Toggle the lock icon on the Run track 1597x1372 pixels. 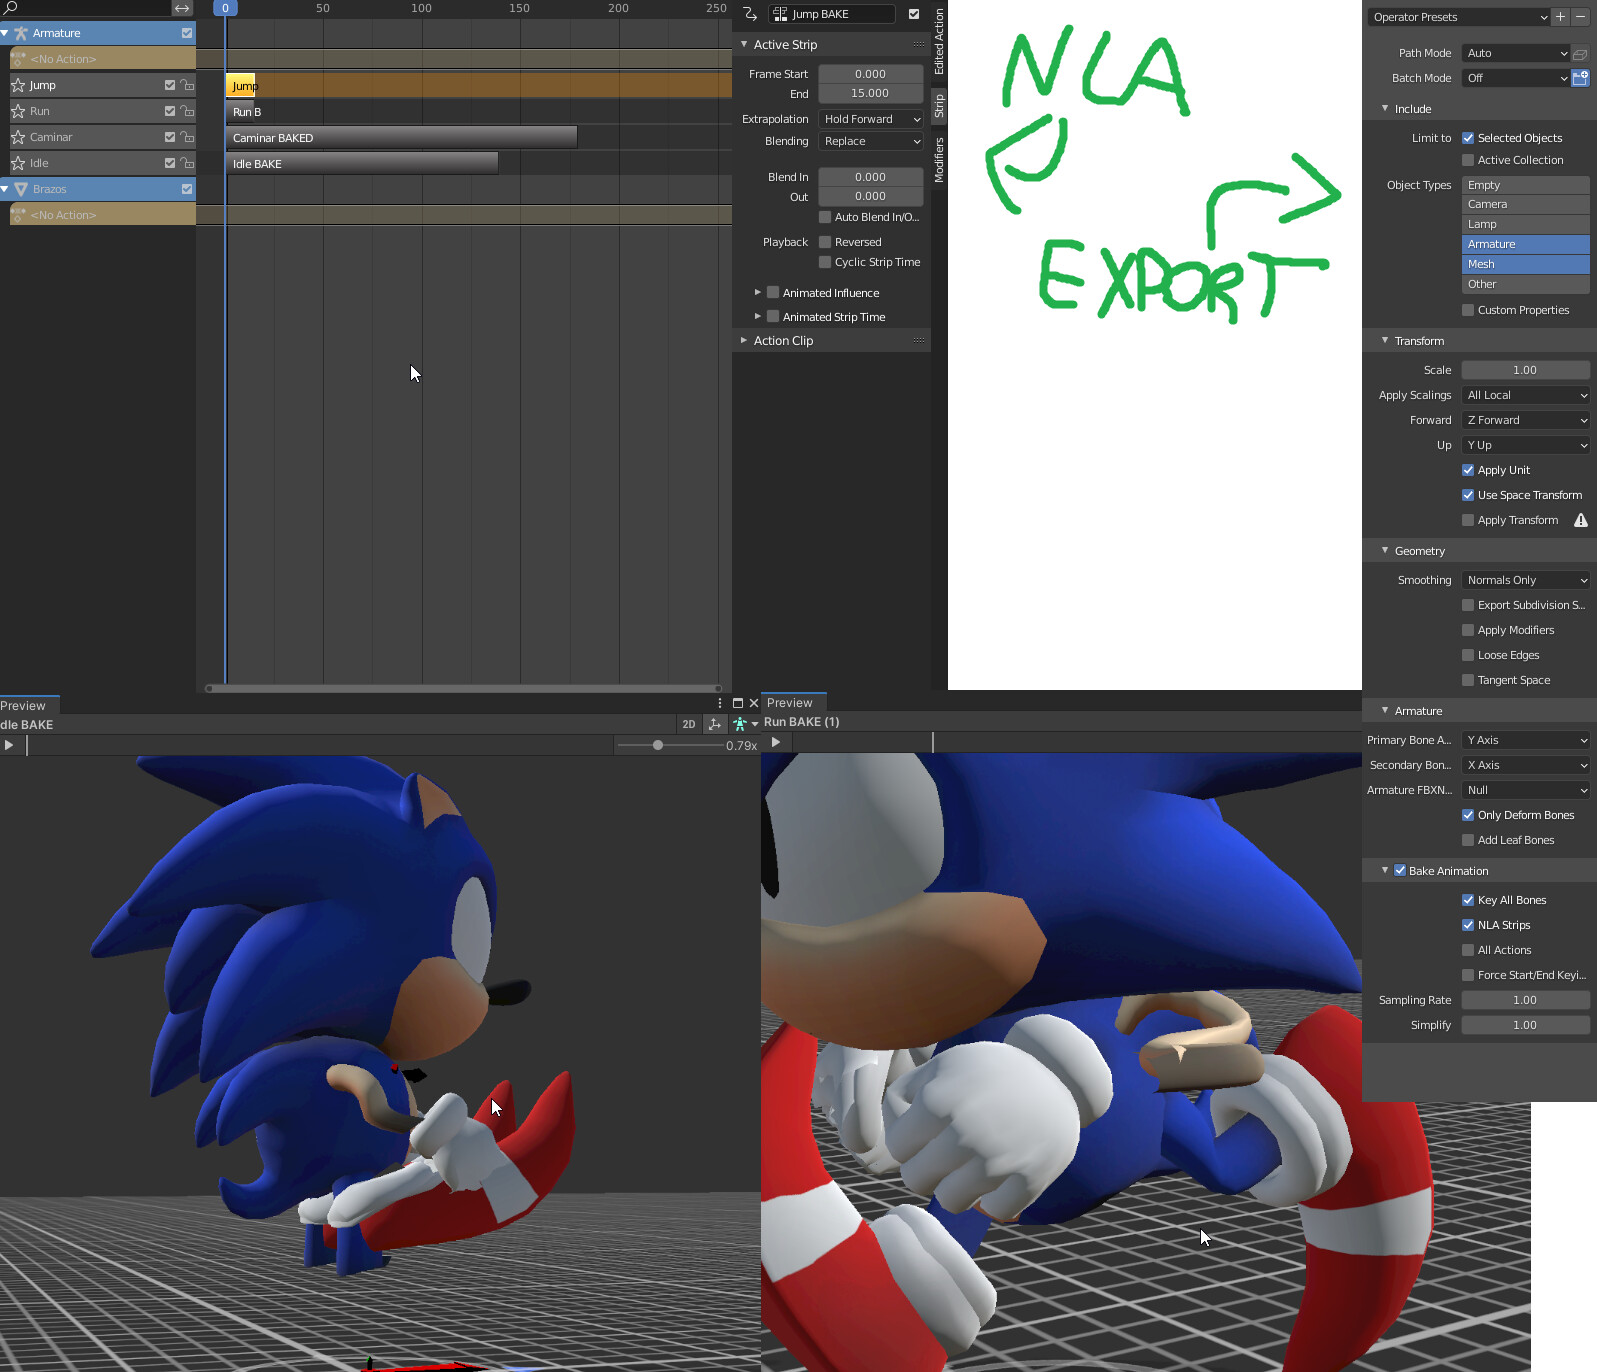[187, 111]
